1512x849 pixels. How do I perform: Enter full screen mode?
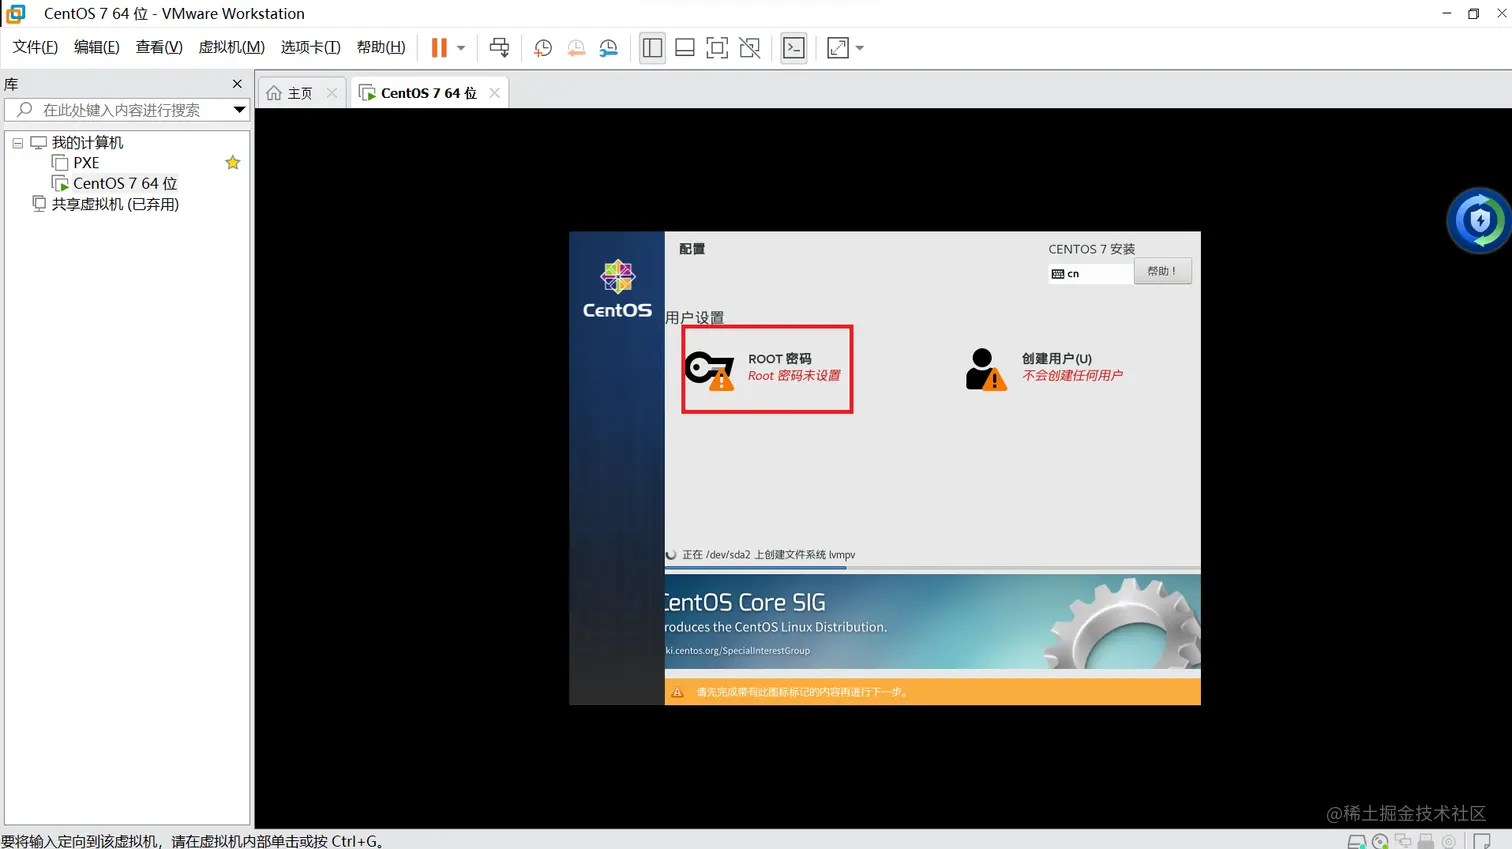(717, 48)
